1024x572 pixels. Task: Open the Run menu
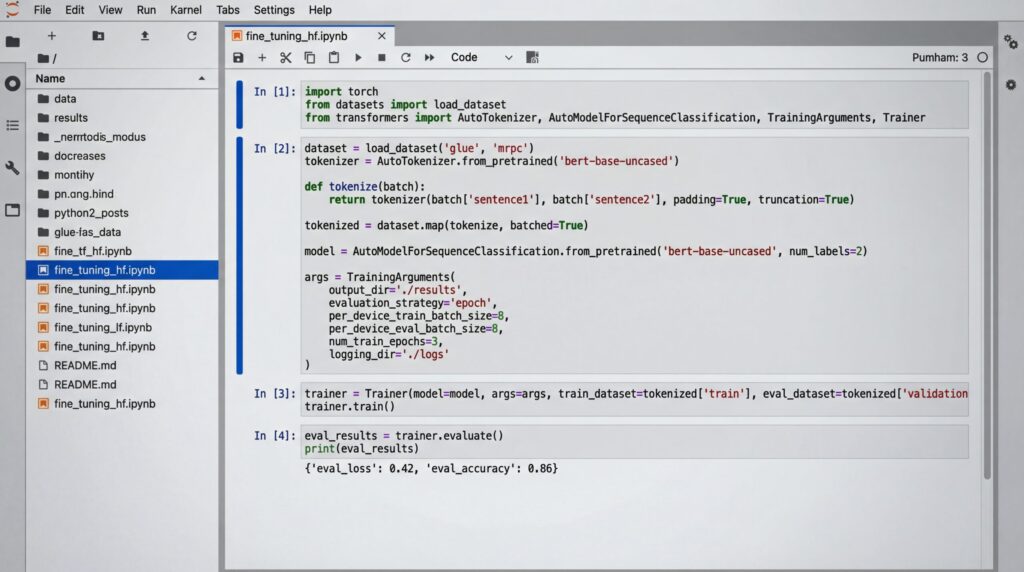coord(146,10)
